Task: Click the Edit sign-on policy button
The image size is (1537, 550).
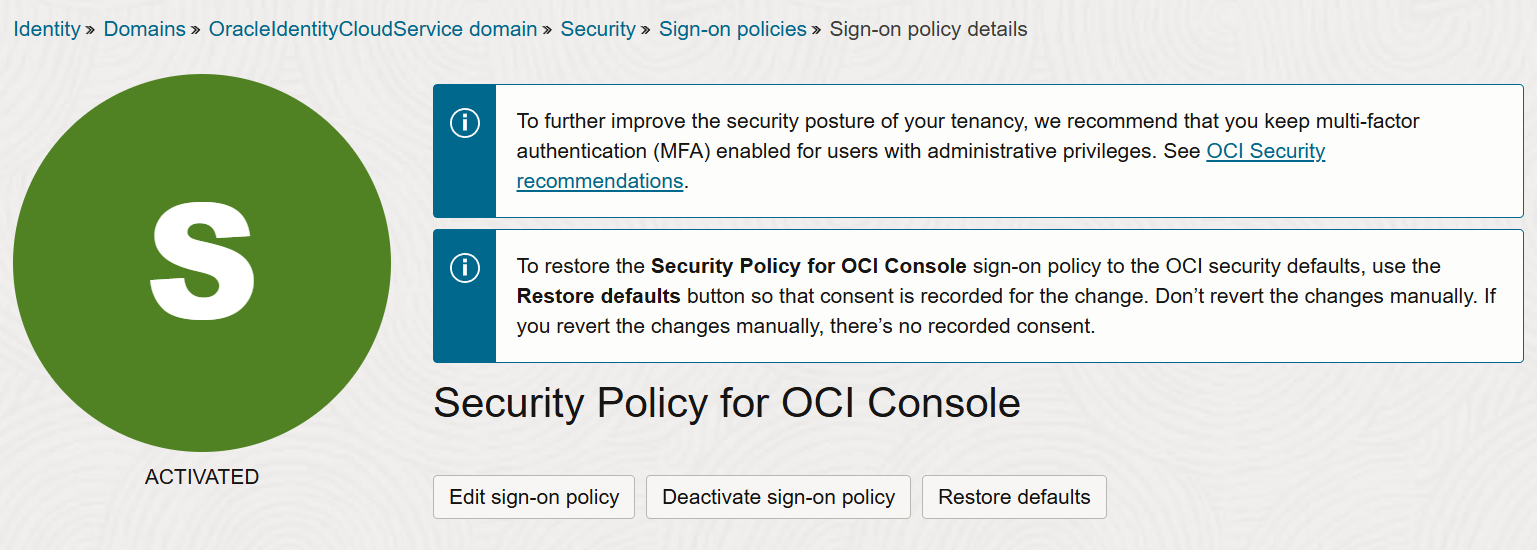Action: coord(534,497)
